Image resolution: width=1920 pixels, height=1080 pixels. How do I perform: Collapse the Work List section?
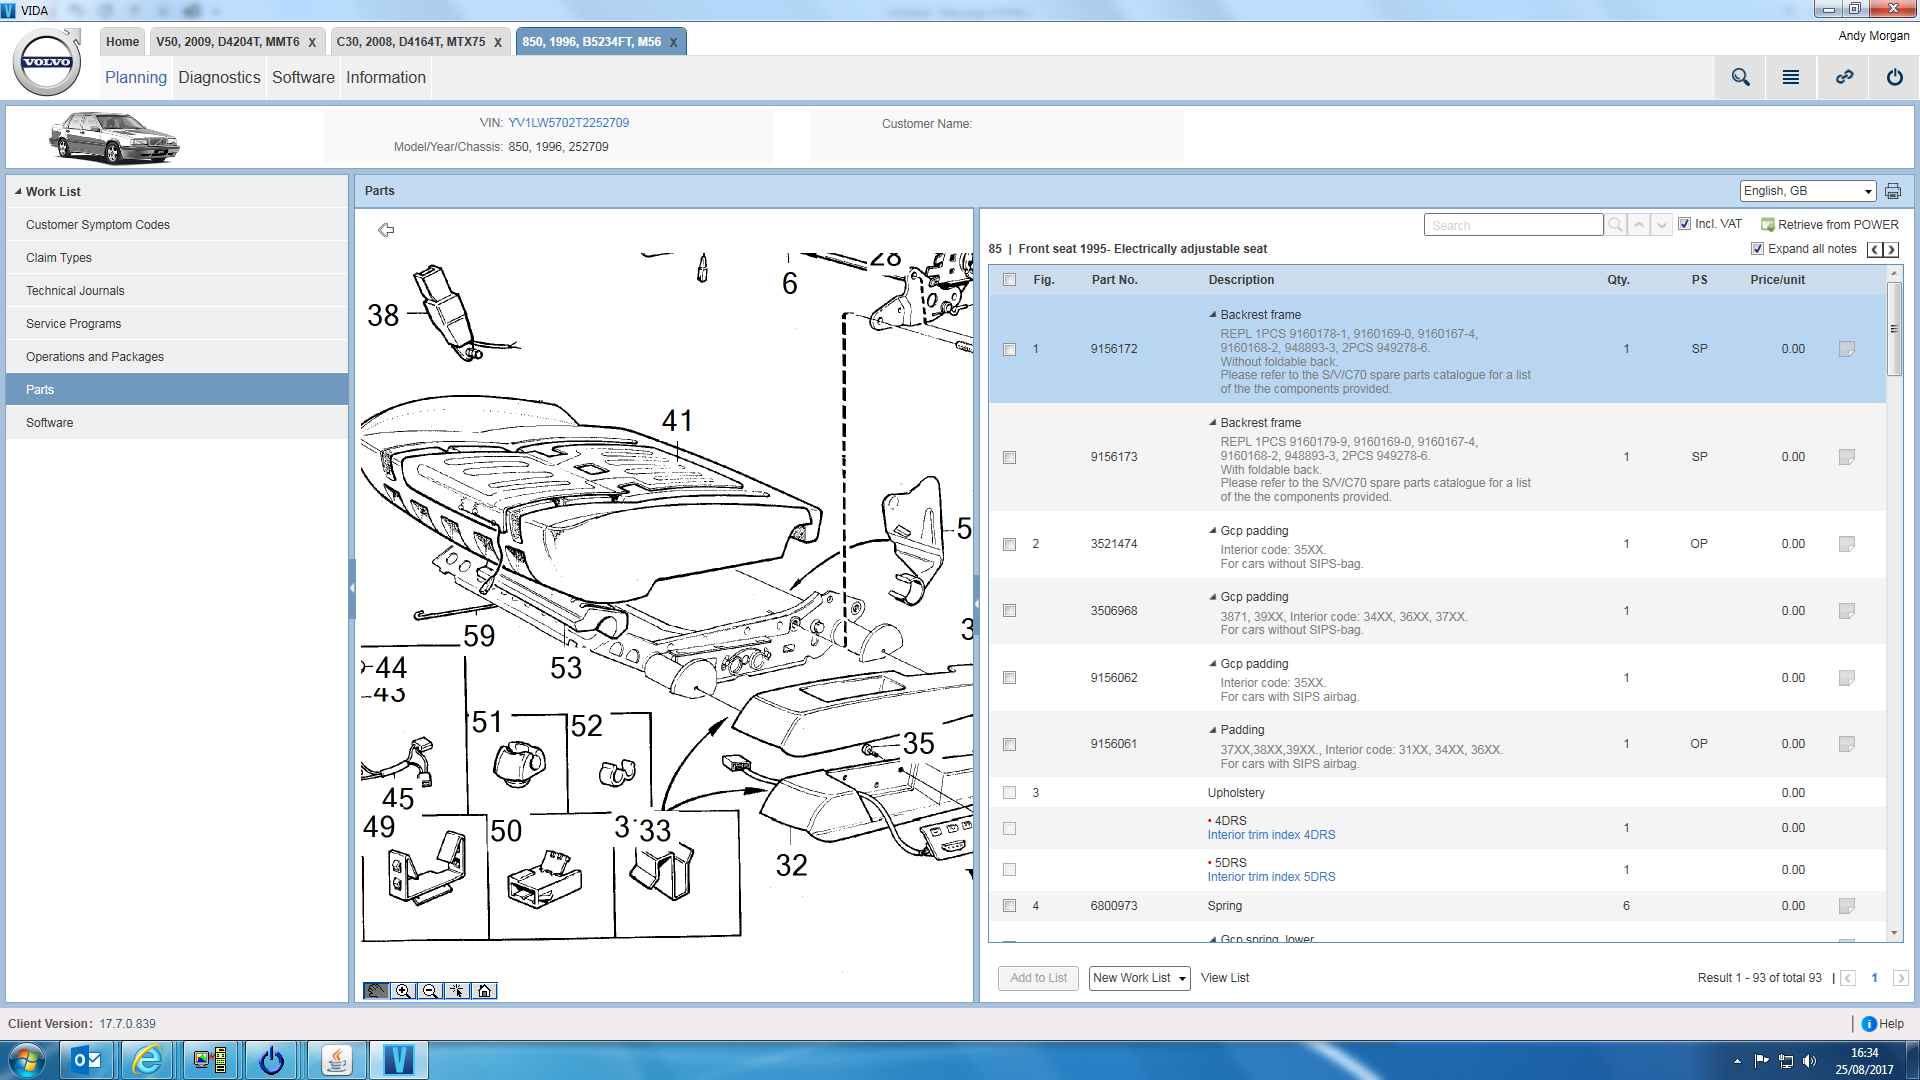pyautogui.click(x=18, y=191)
